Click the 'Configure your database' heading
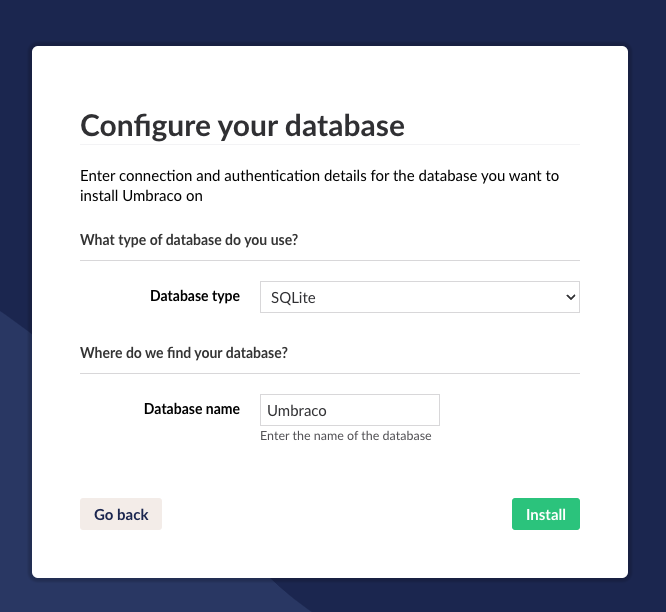The width and height of the screenshot is (666, 612). [x=242, y=125]
